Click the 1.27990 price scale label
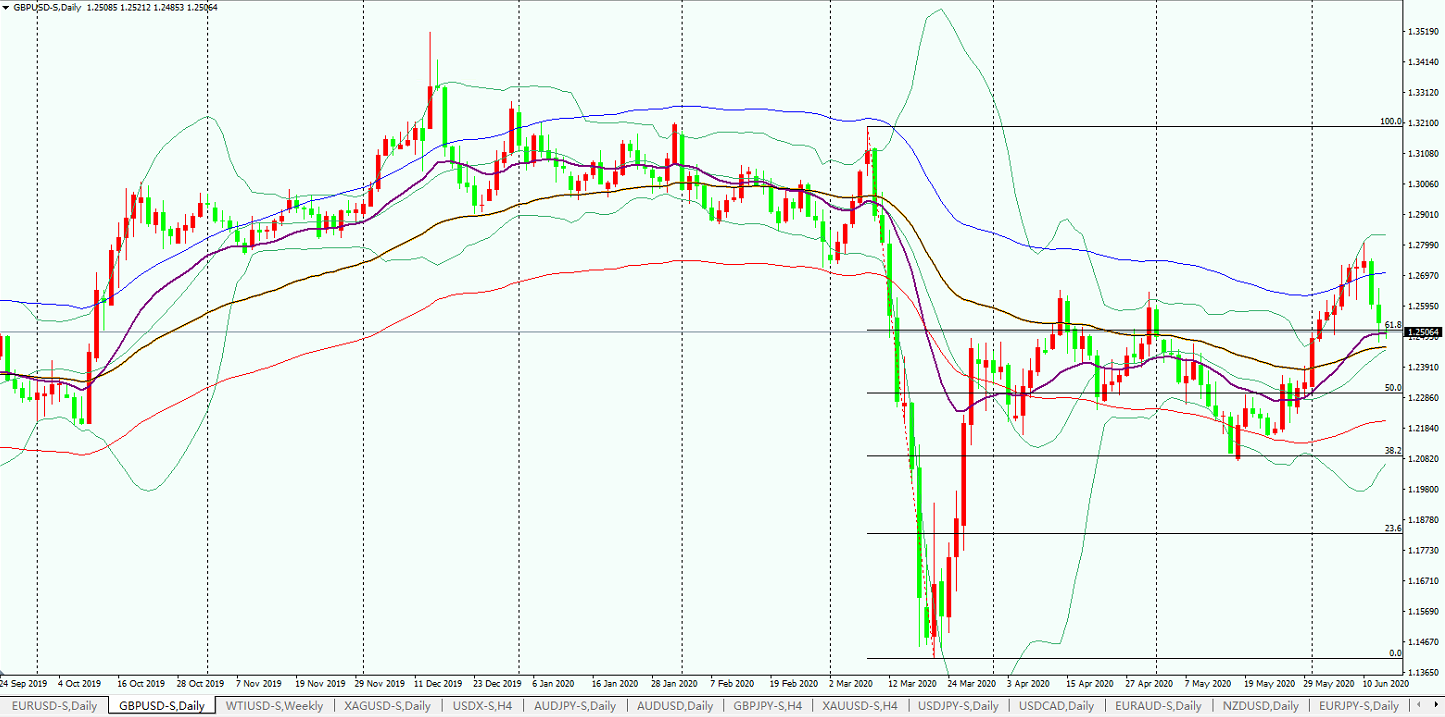1445x717 pixels. 1423,245
